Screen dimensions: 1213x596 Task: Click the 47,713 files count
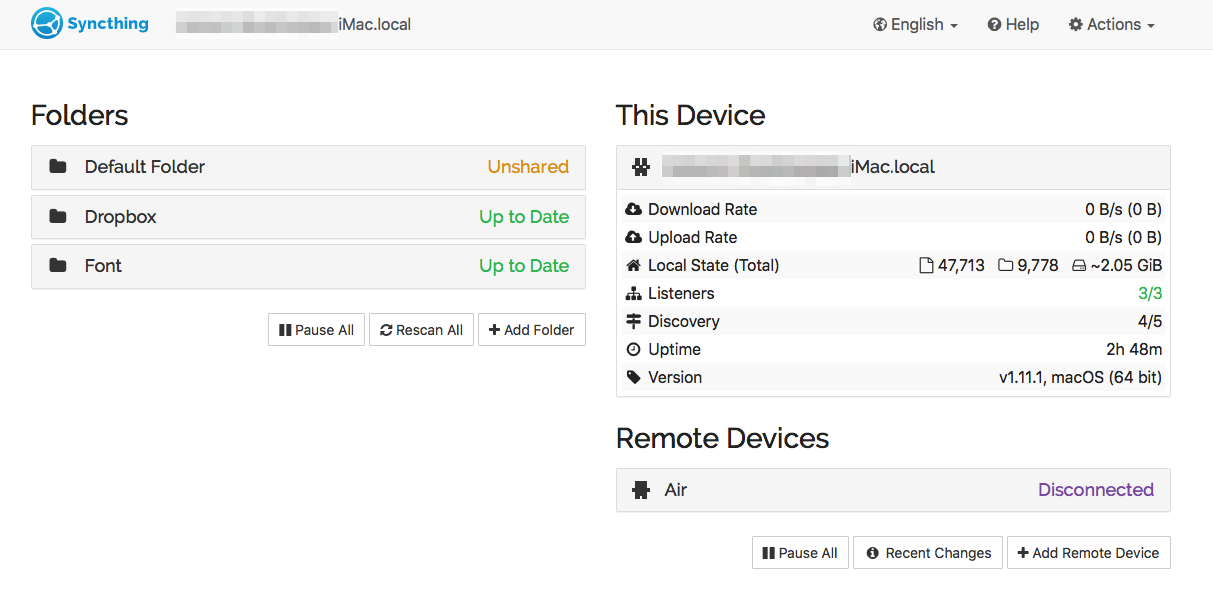pos(961,266)
